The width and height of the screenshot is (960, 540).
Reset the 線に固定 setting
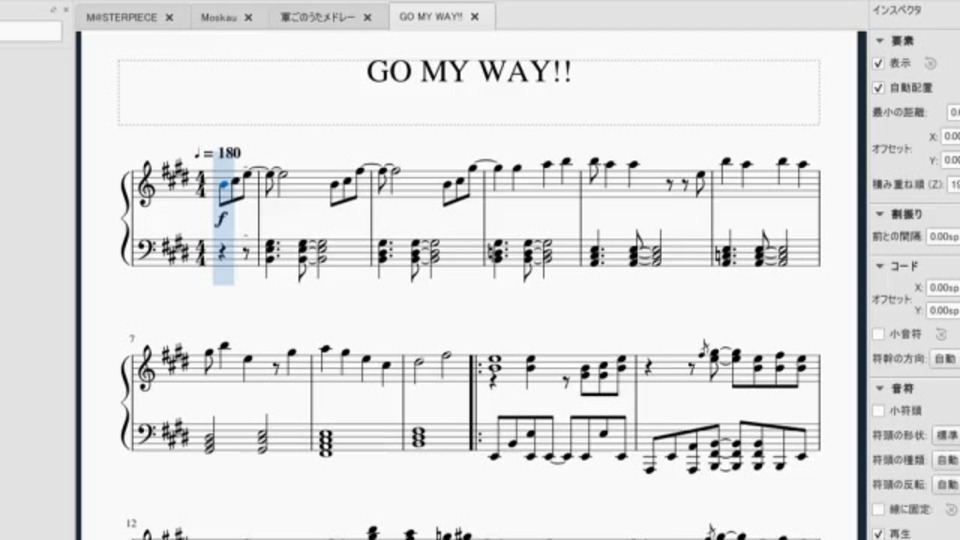[x=950, y=509]
